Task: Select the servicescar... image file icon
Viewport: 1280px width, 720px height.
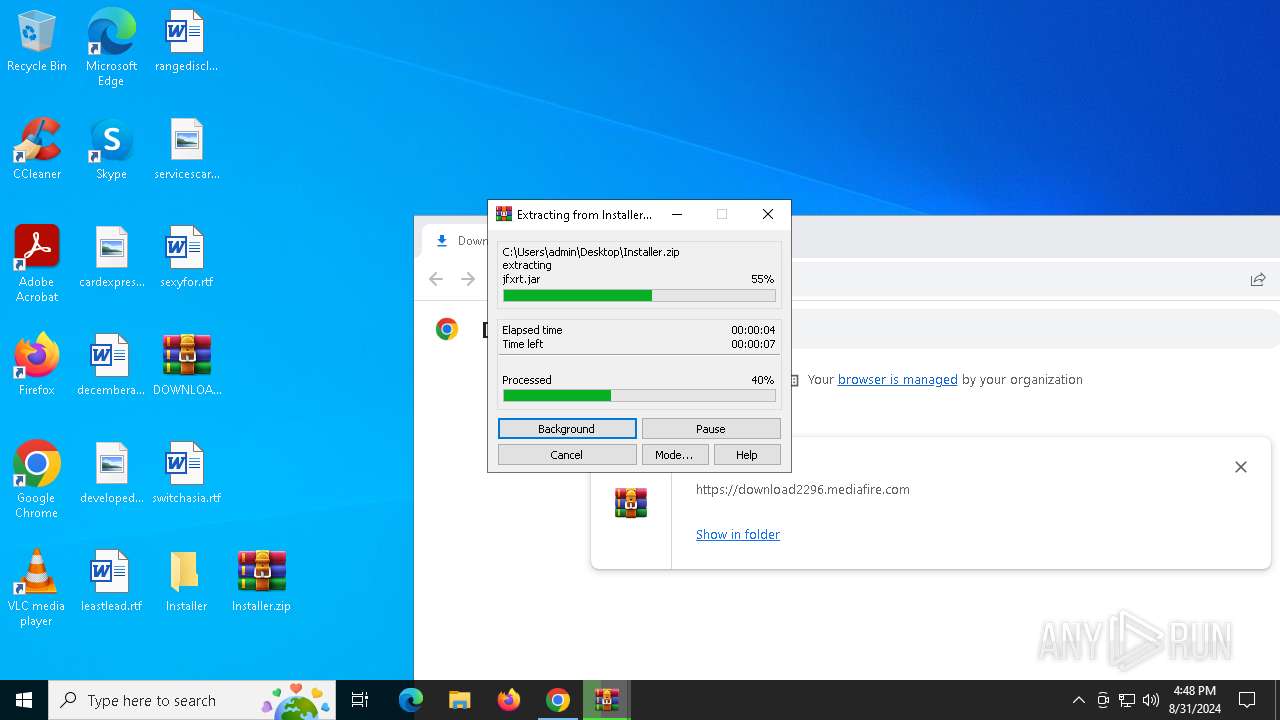Action: 186,150
